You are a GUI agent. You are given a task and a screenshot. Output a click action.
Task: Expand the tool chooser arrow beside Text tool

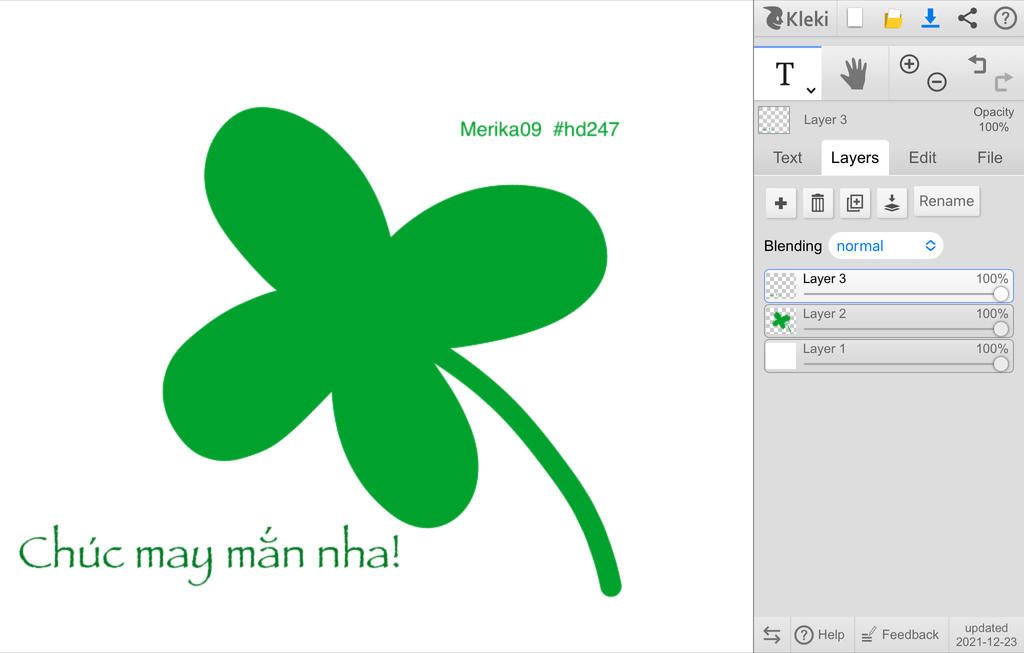tap(810, 90)
